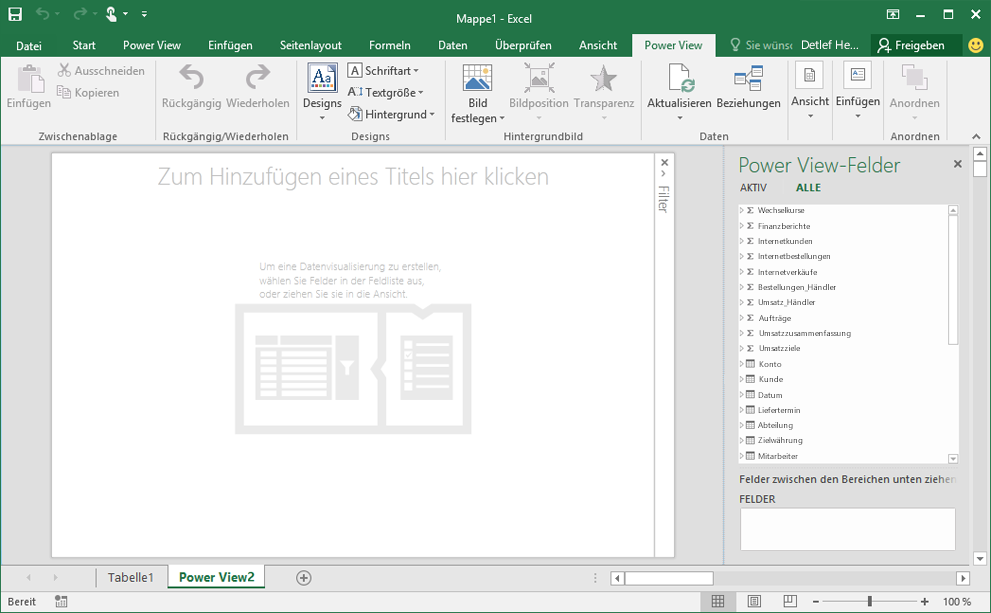Collapse the Filter pane arrow
The height and width of the screenshot is (613, 991).
[663, 175]
